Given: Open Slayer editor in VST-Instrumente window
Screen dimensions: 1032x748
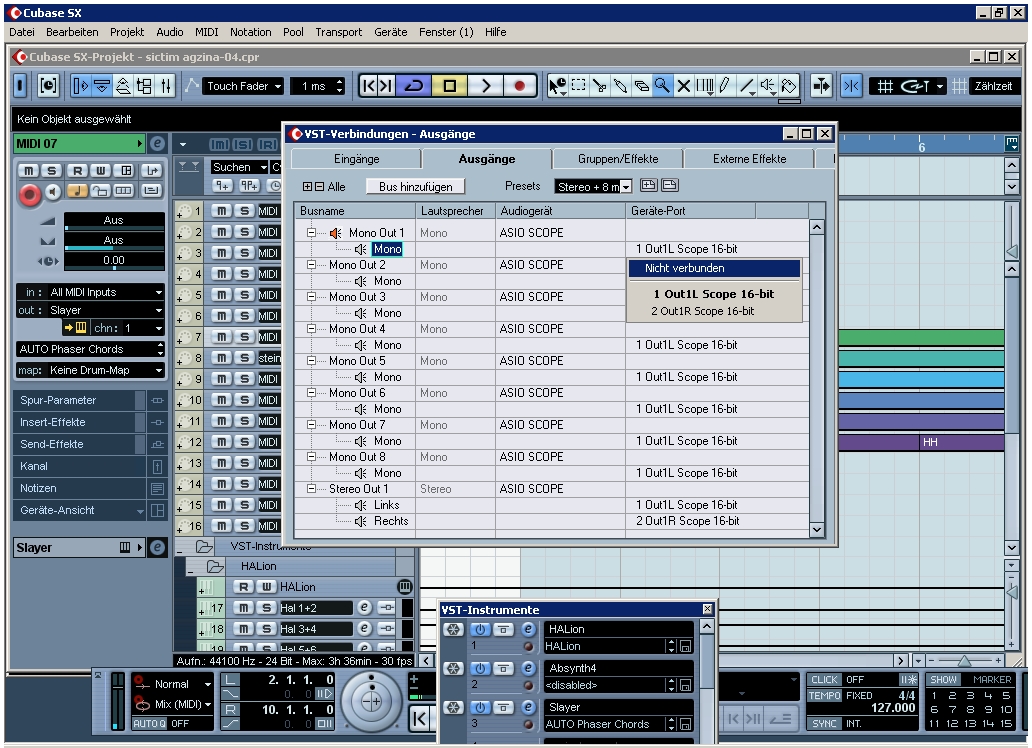Looking at the screenshot, I should click(528, 707).
